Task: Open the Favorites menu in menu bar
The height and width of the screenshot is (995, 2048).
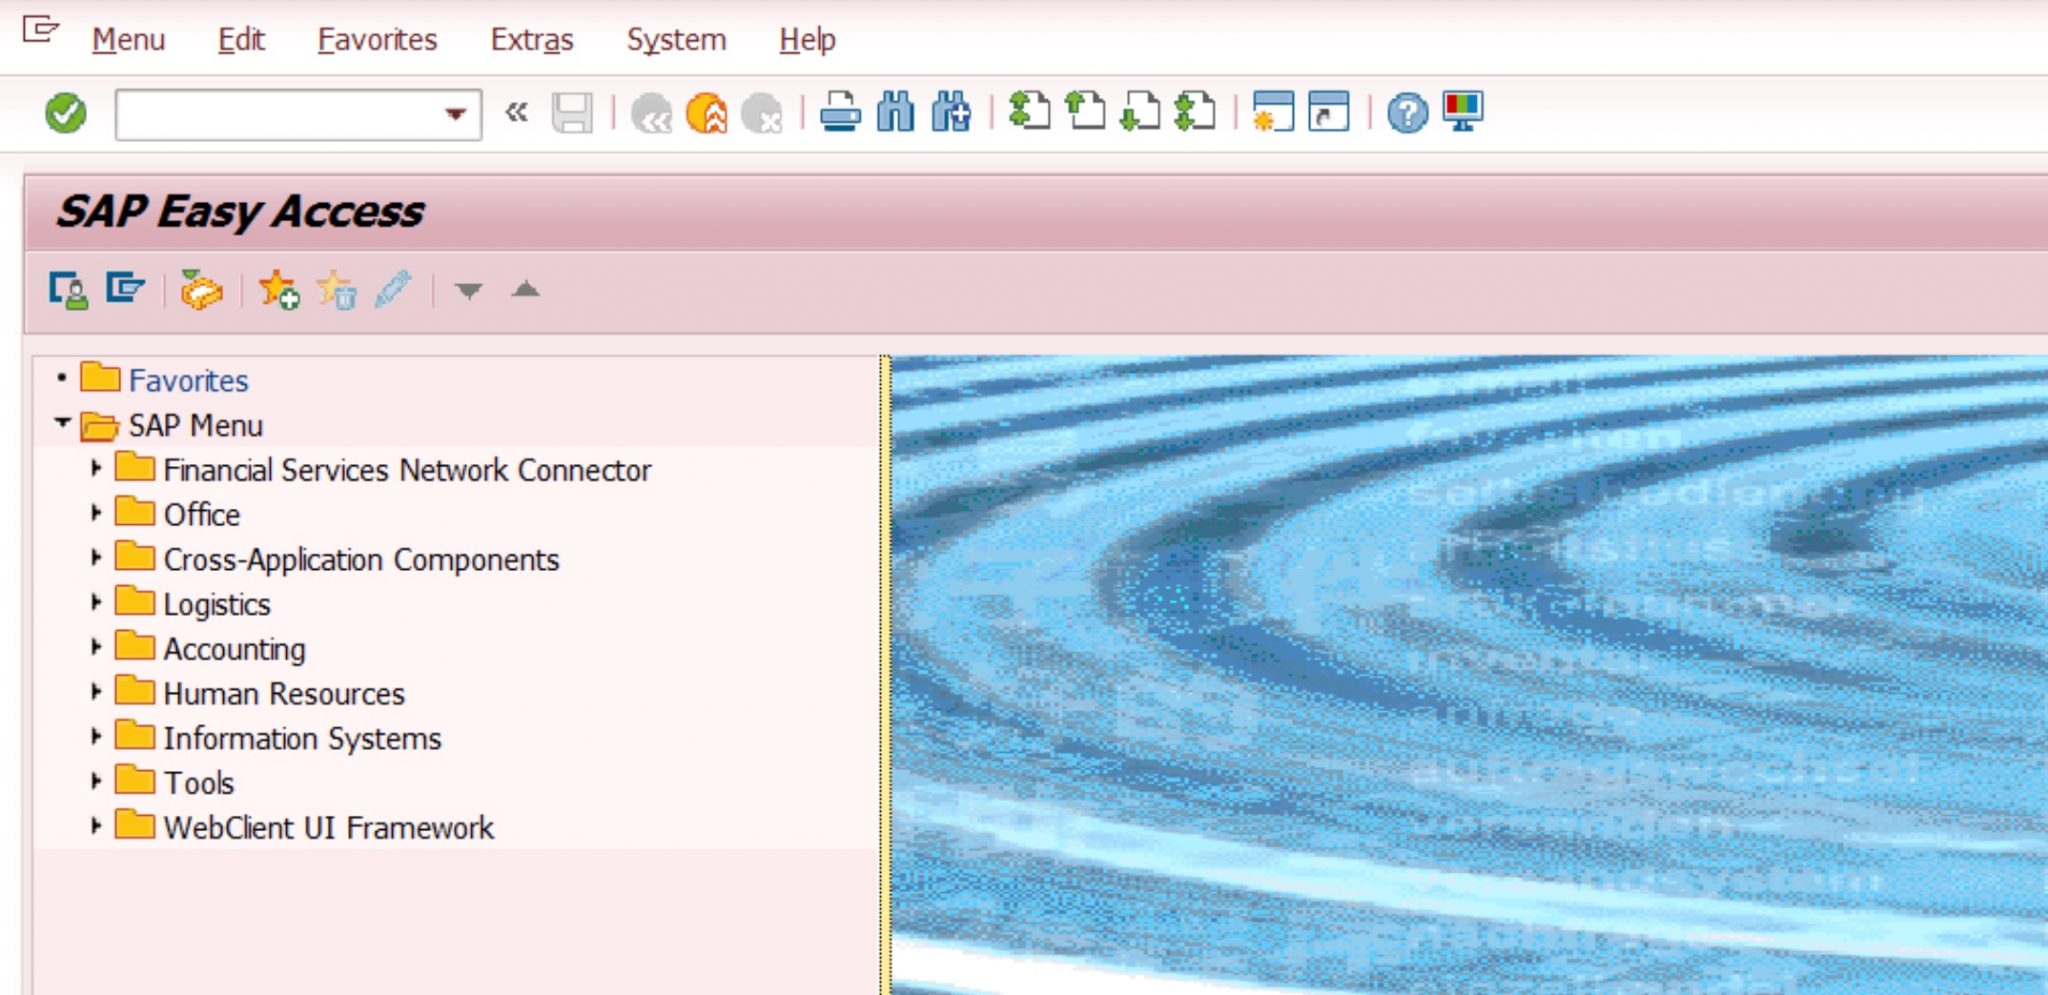Action: 377,40
